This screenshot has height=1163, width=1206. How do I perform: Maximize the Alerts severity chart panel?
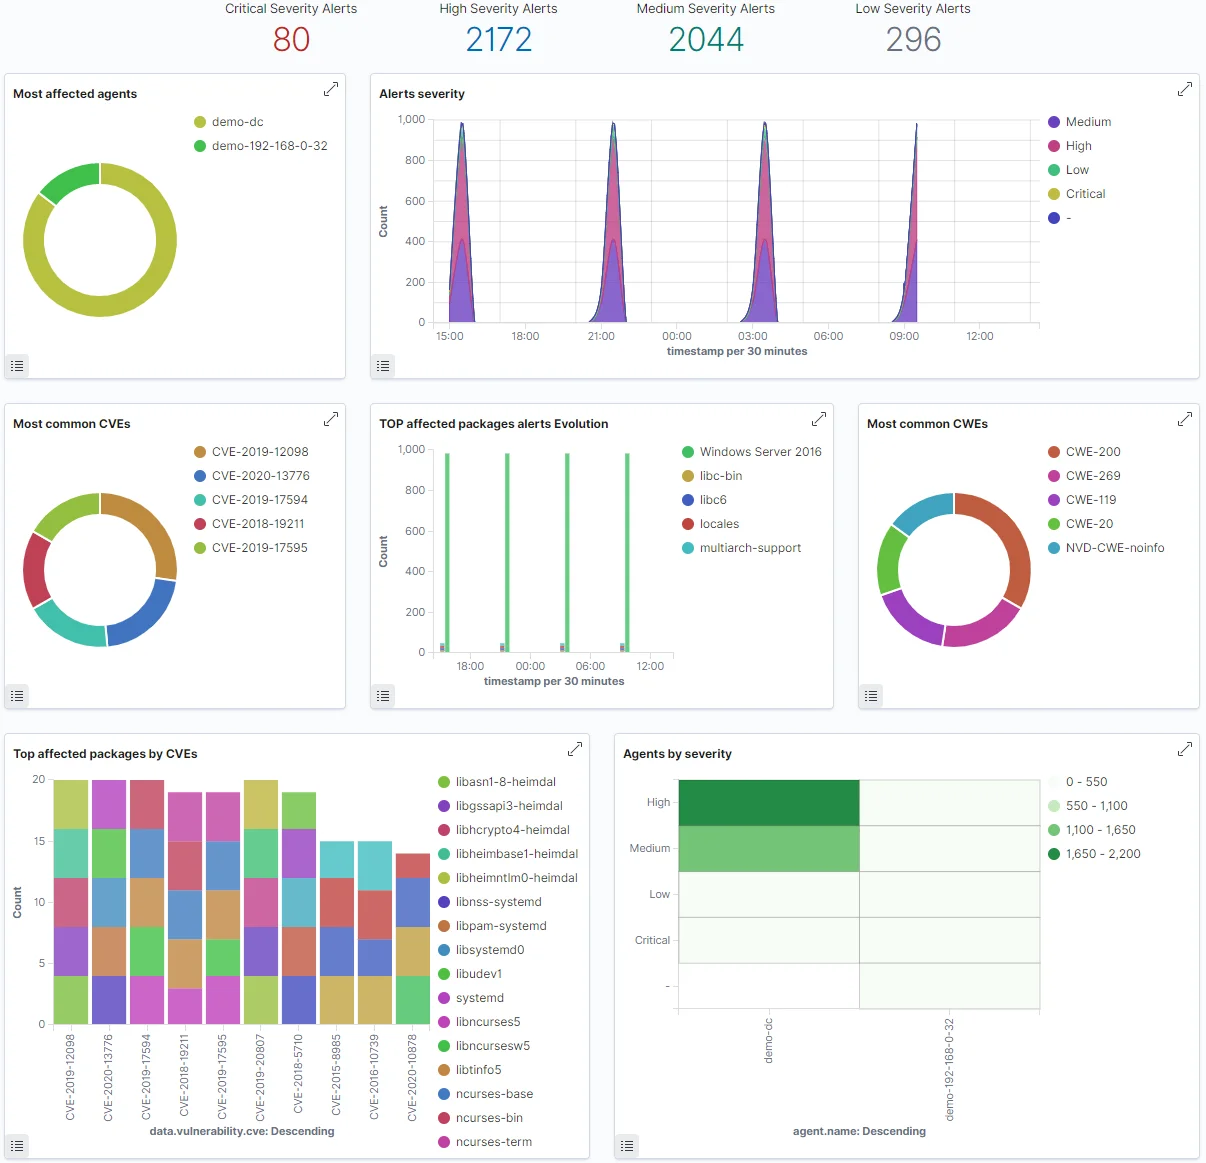point(1185,89)
